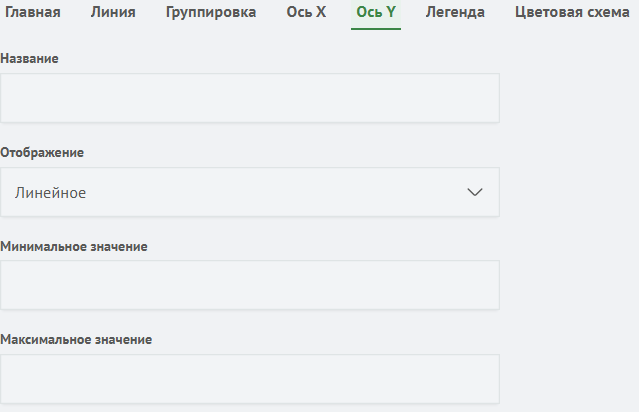Click the Отображение field label

[x=42, y=152]
